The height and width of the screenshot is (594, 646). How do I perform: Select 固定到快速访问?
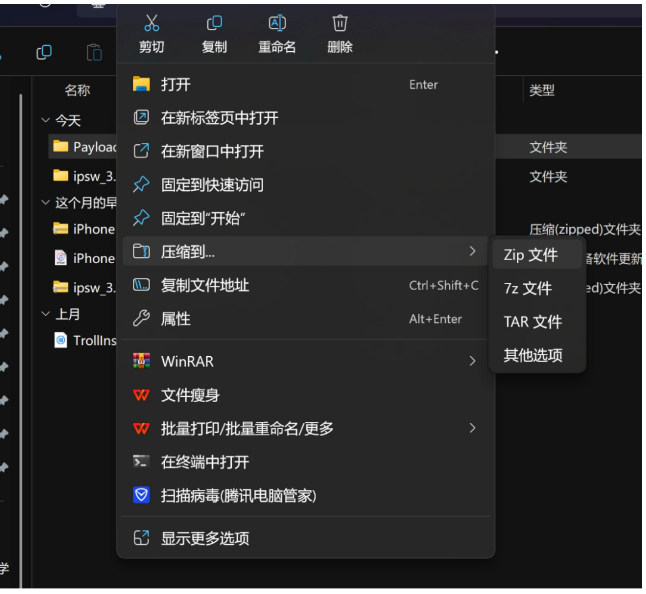pyautogui.click(x=305, y=185)
